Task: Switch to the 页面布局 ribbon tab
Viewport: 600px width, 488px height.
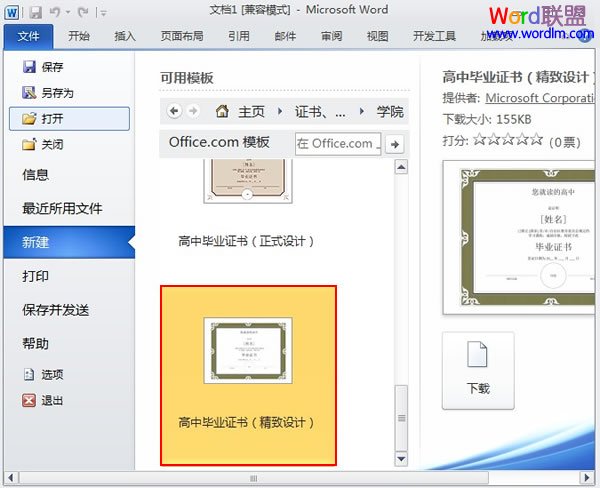Action: coord(182,36)
